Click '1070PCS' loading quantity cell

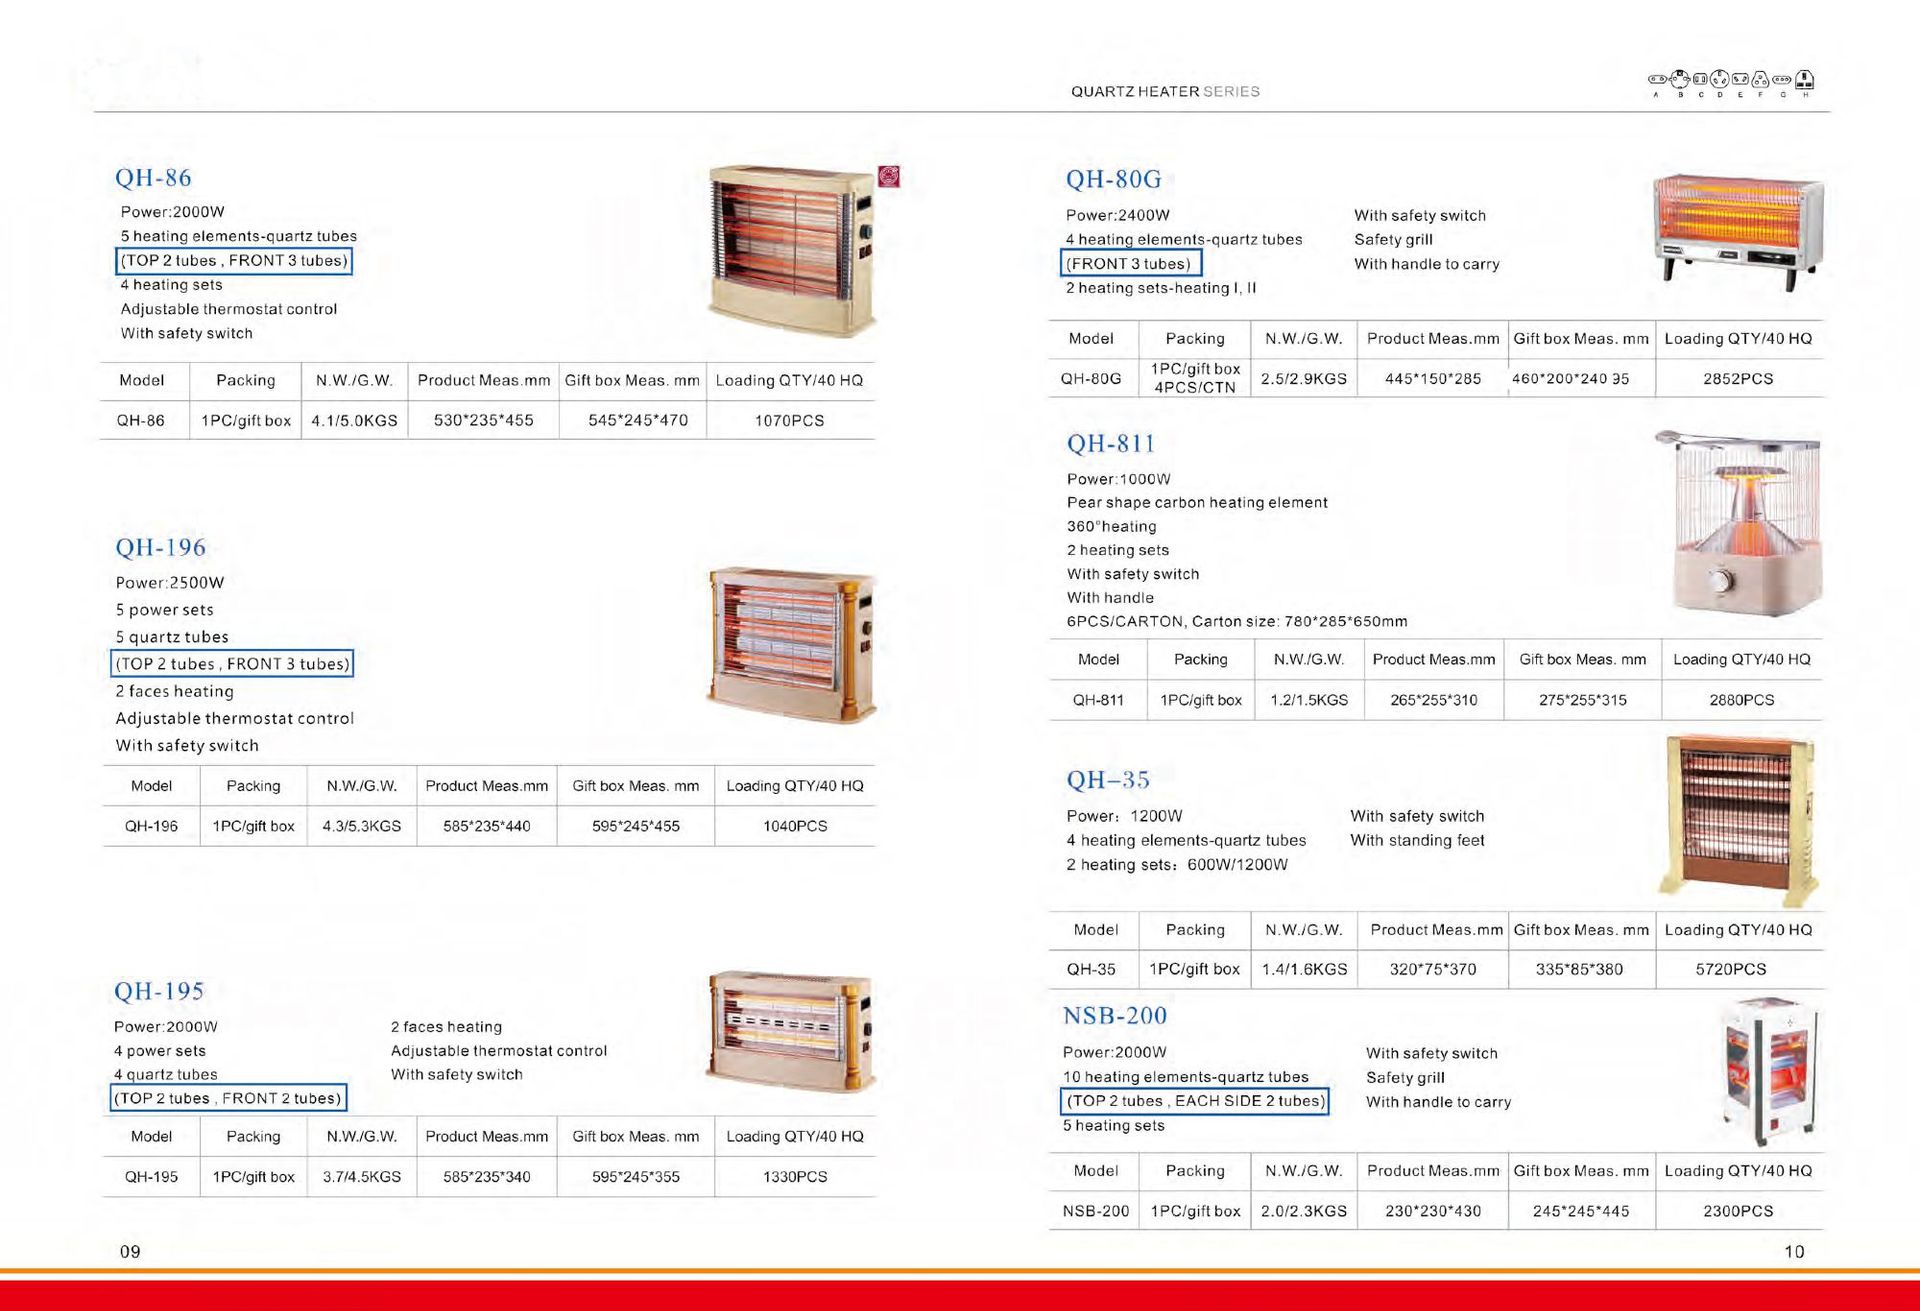789,420
